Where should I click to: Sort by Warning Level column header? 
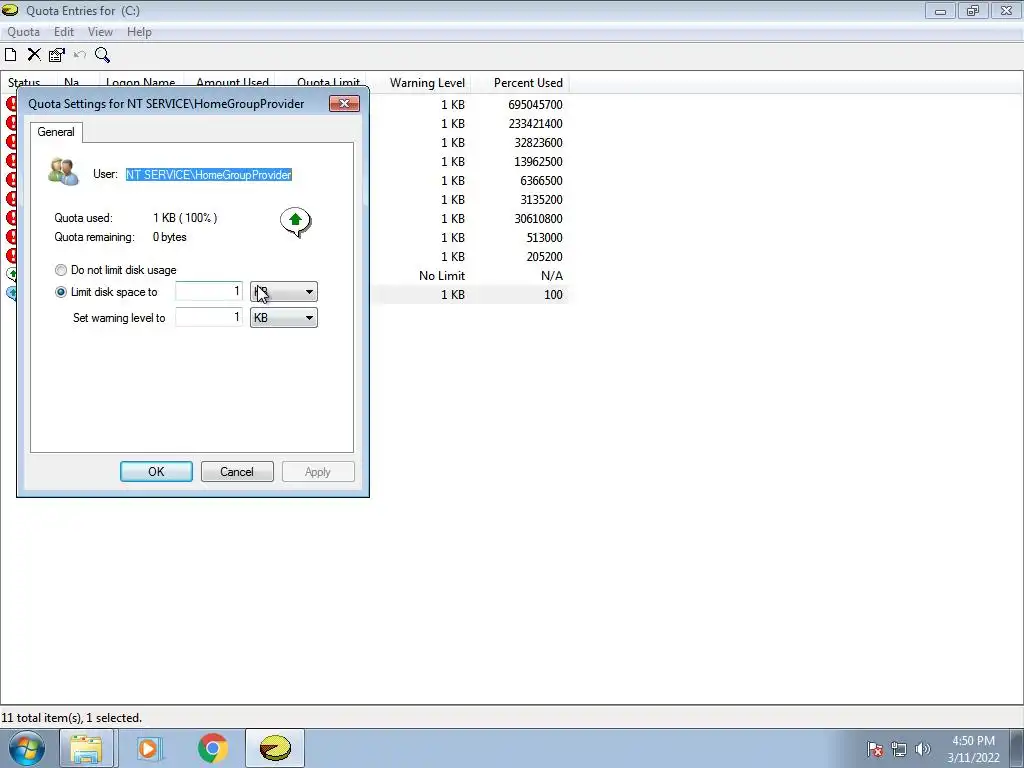(427, 83)
